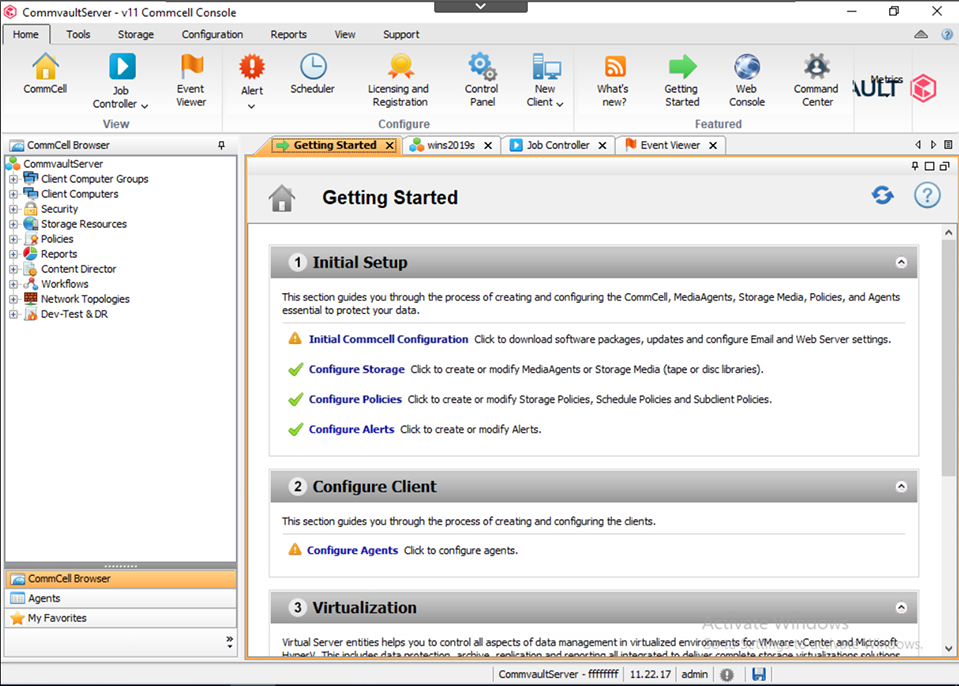Screen dimensions: 959x686
Task: Expand the Policies tree node
Action: click(13, 239)
